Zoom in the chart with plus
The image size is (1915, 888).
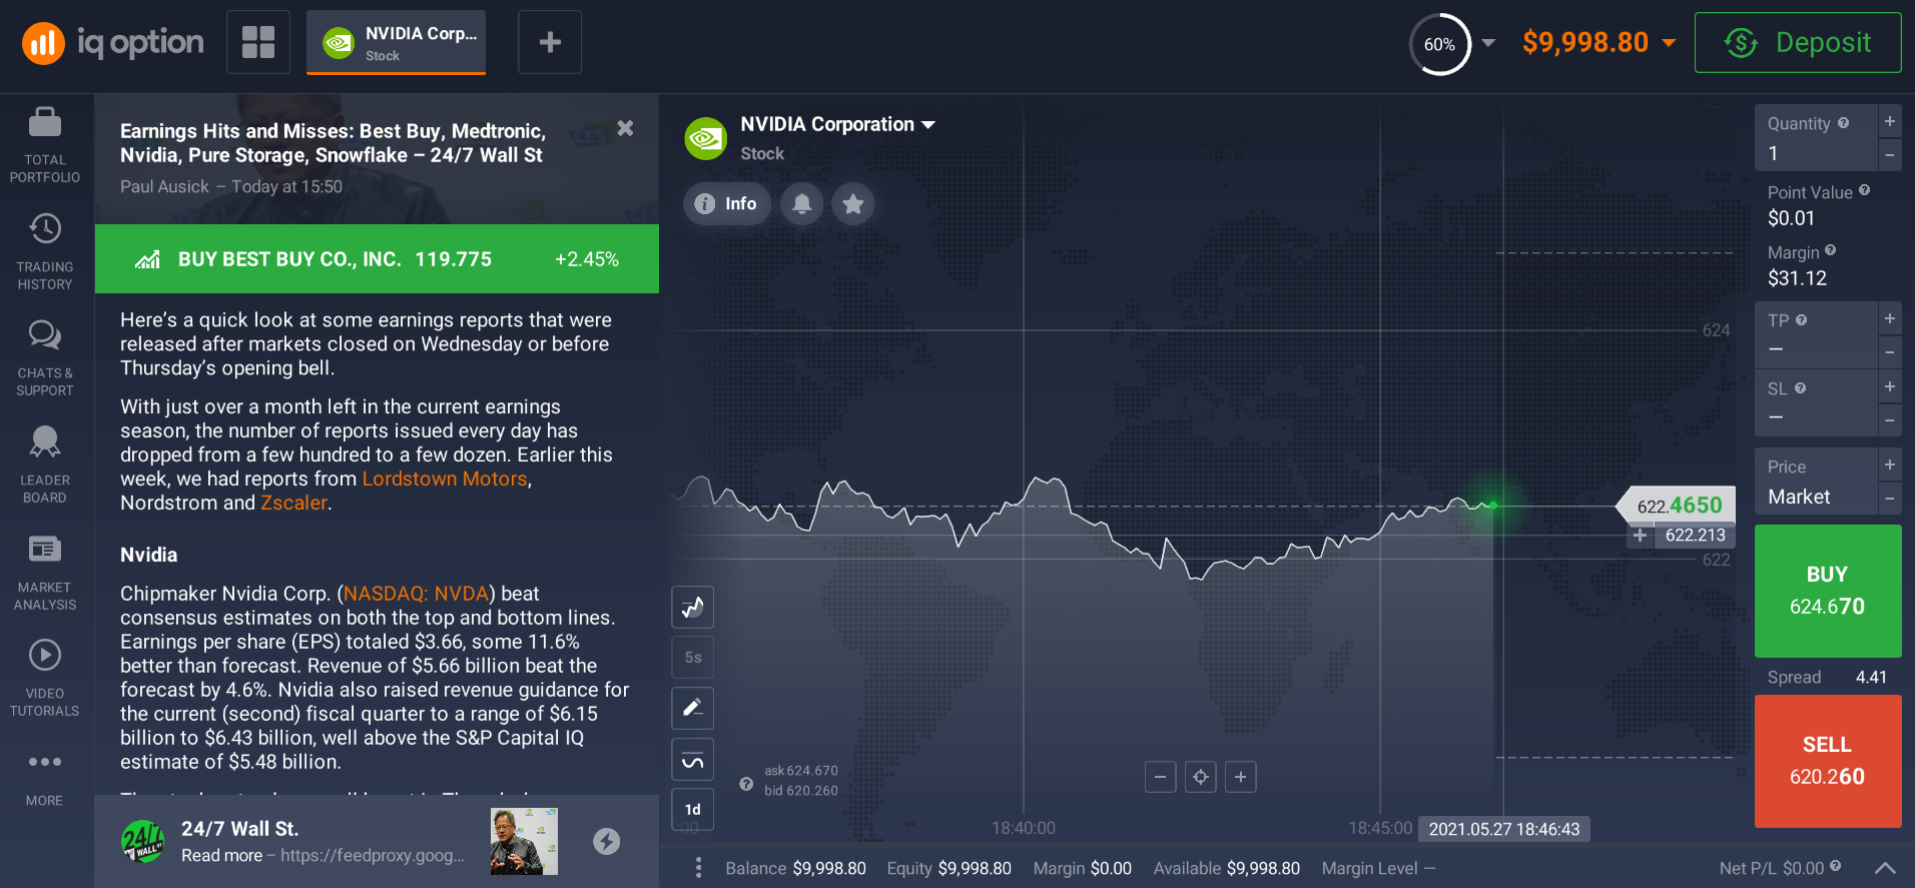(1241, 777)
